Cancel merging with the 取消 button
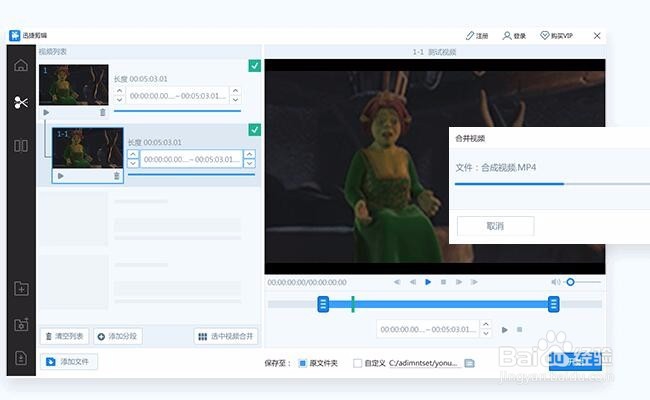Screen dimensions: 650x400 495,226
